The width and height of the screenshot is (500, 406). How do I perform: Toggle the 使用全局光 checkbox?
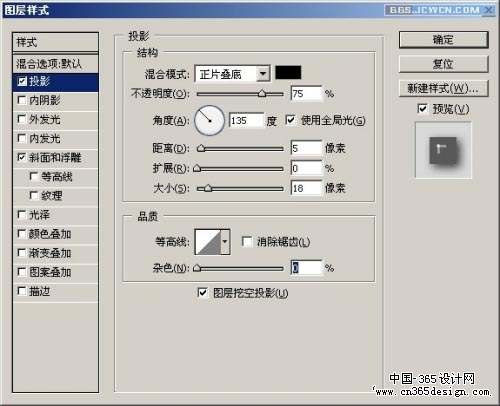click(290, 120)
